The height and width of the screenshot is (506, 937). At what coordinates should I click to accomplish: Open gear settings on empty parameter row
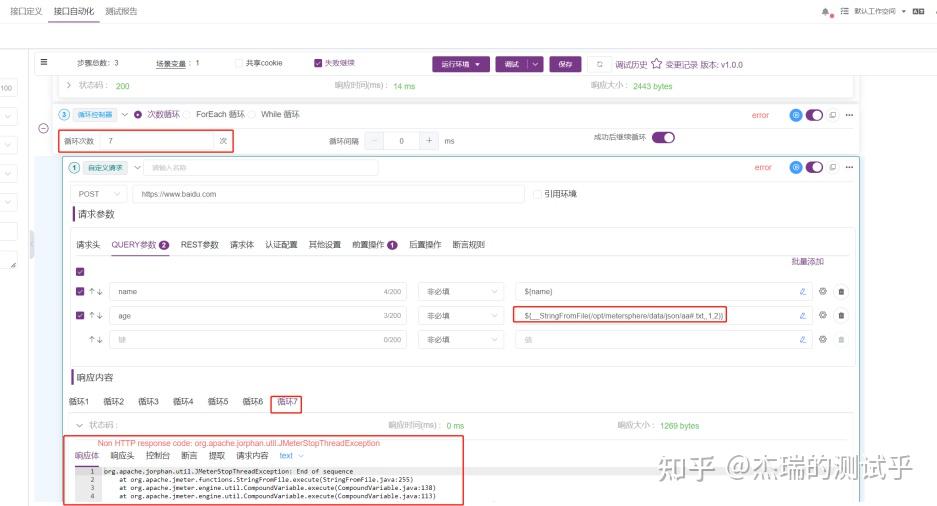click(x=823, y=339)
